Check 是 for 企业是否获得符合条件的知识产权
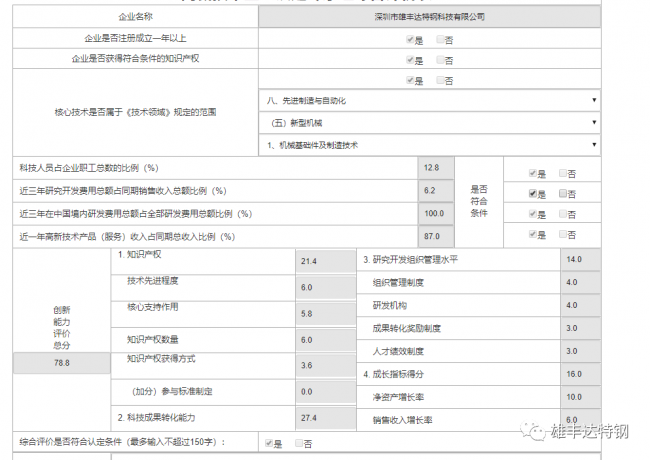Viewport: 650px width, 460px height. pyautogui.click(x=410, y=60)
